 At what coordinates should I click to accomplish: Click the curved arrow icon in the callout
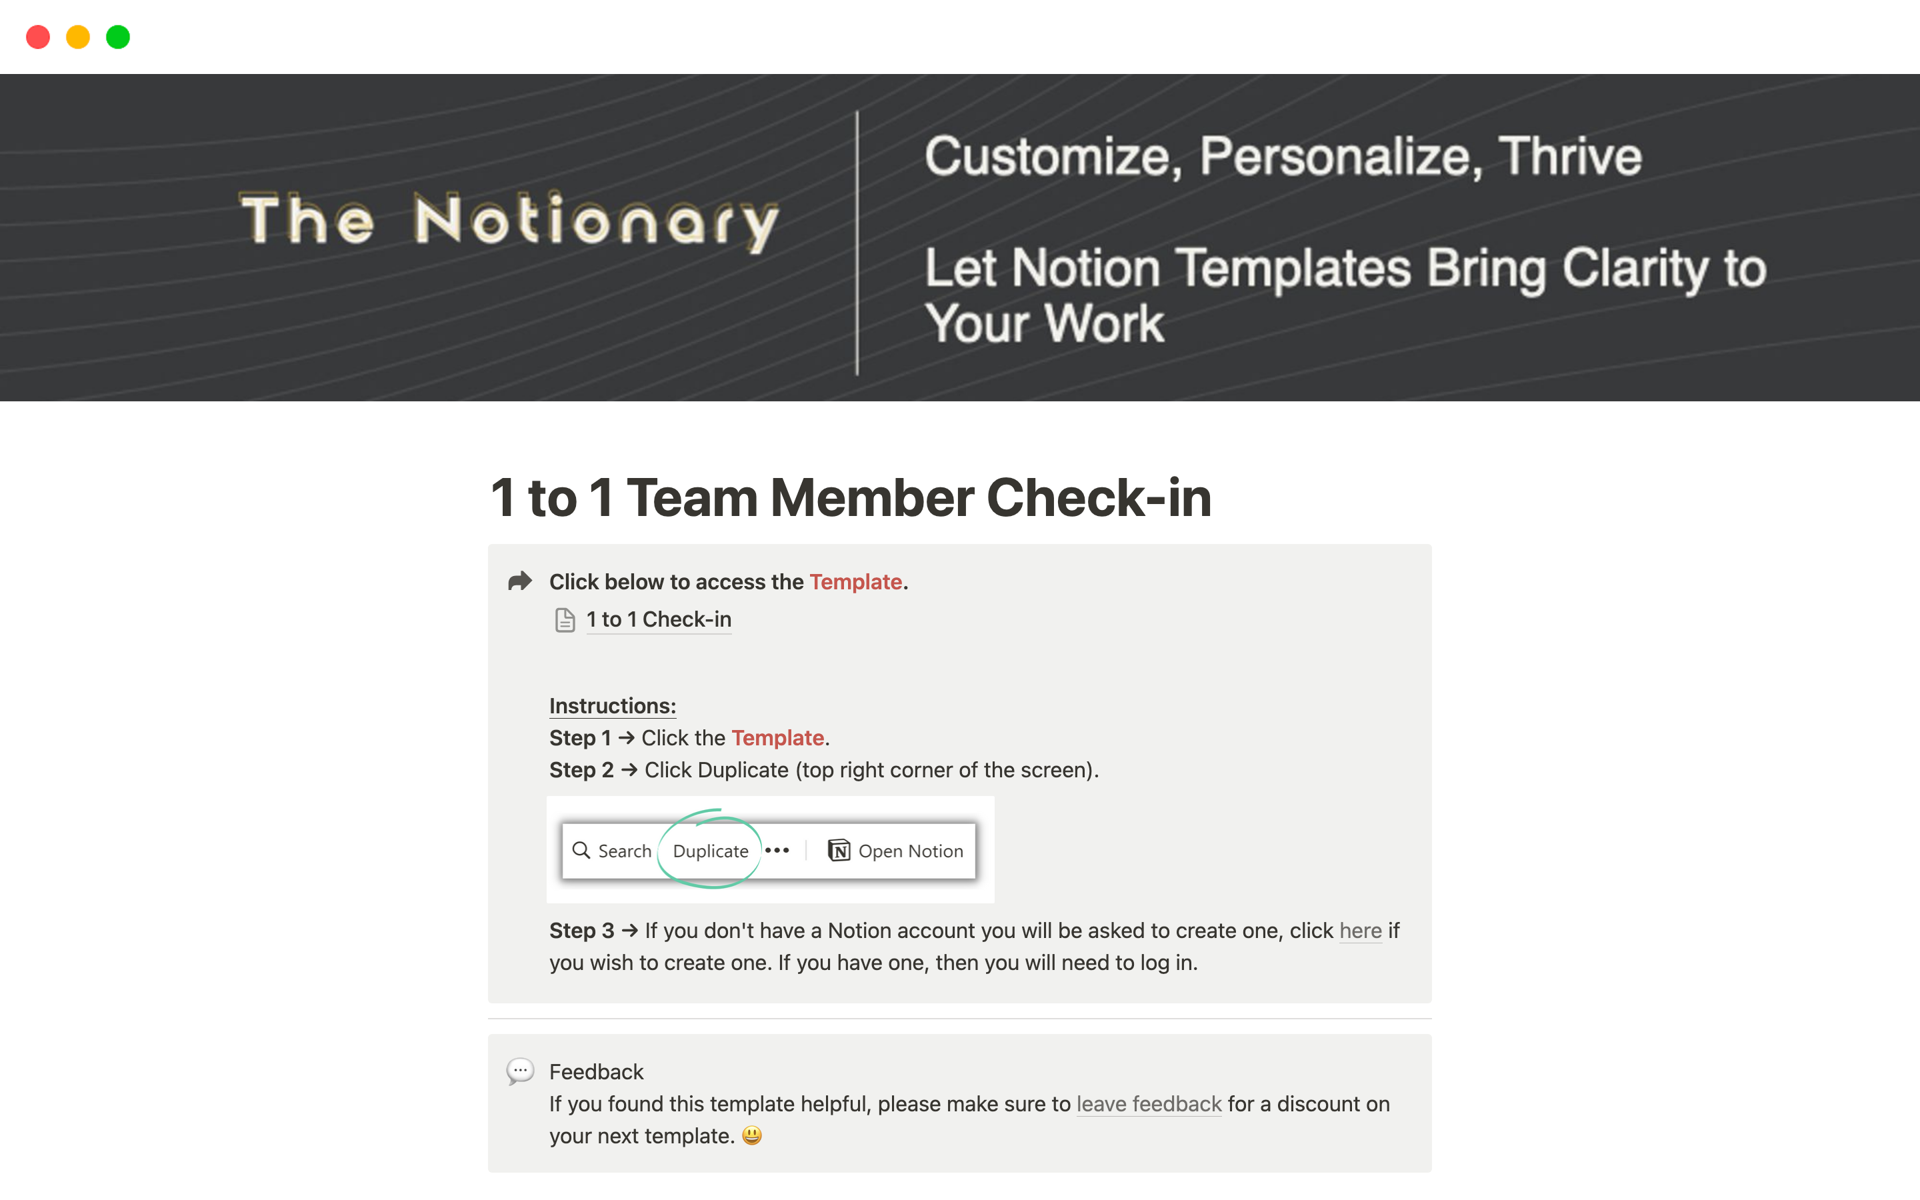[x=520, y=581]
